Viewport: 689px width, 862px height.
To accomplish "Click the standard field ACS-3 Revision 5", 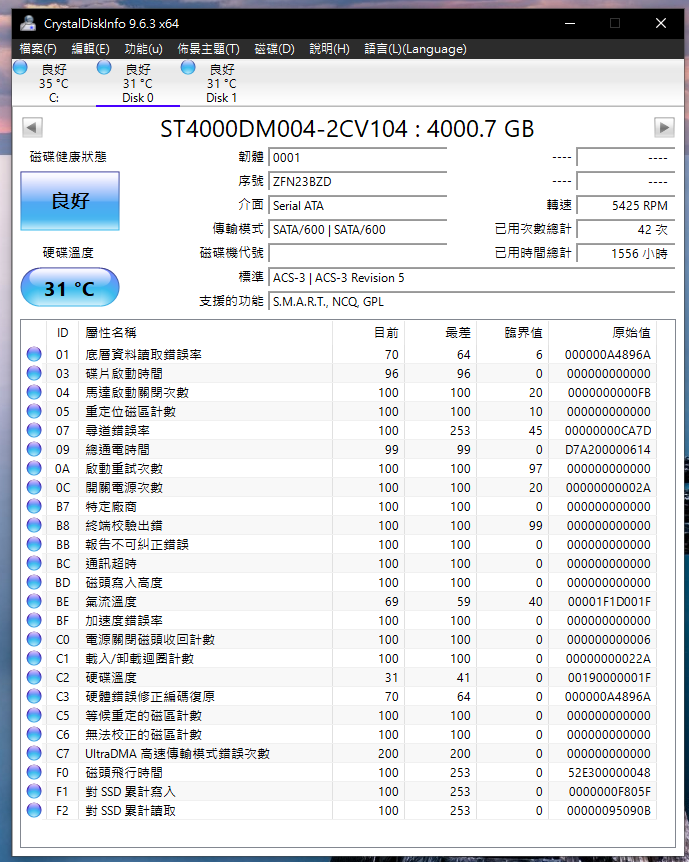I will 472,278.
